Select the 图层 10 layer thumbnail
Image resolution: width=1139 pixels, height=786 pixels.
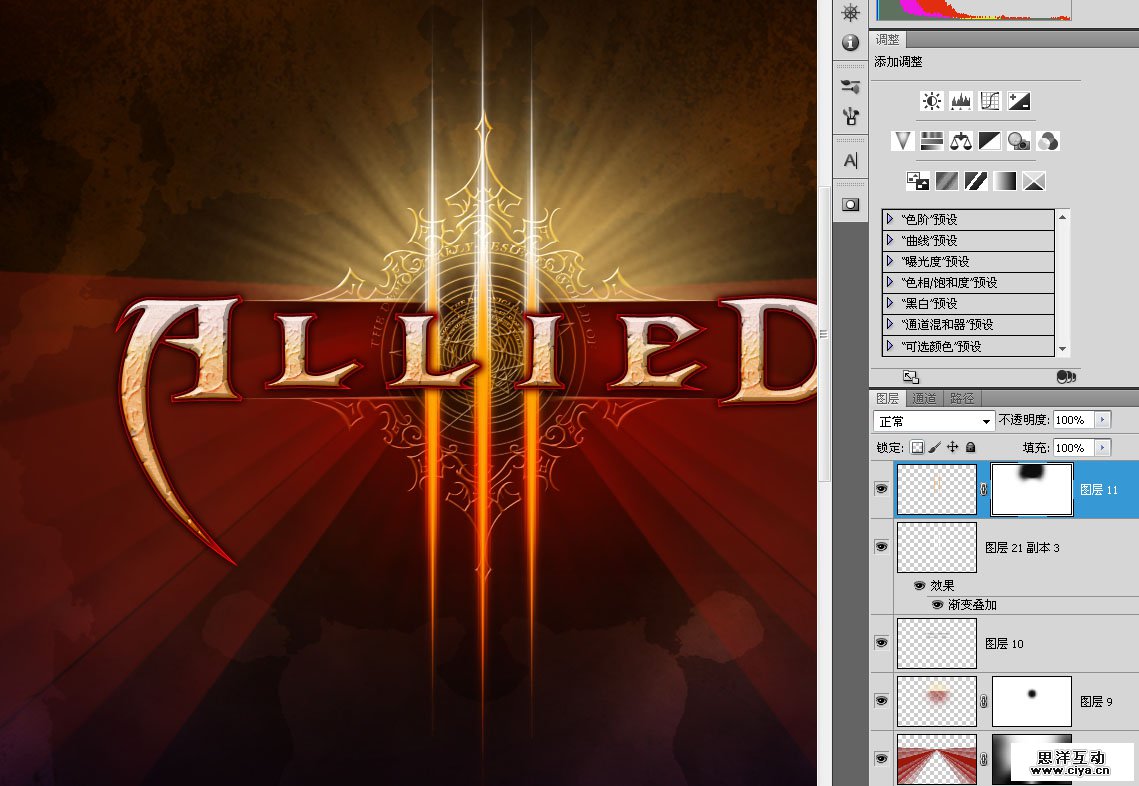[937, 644]
